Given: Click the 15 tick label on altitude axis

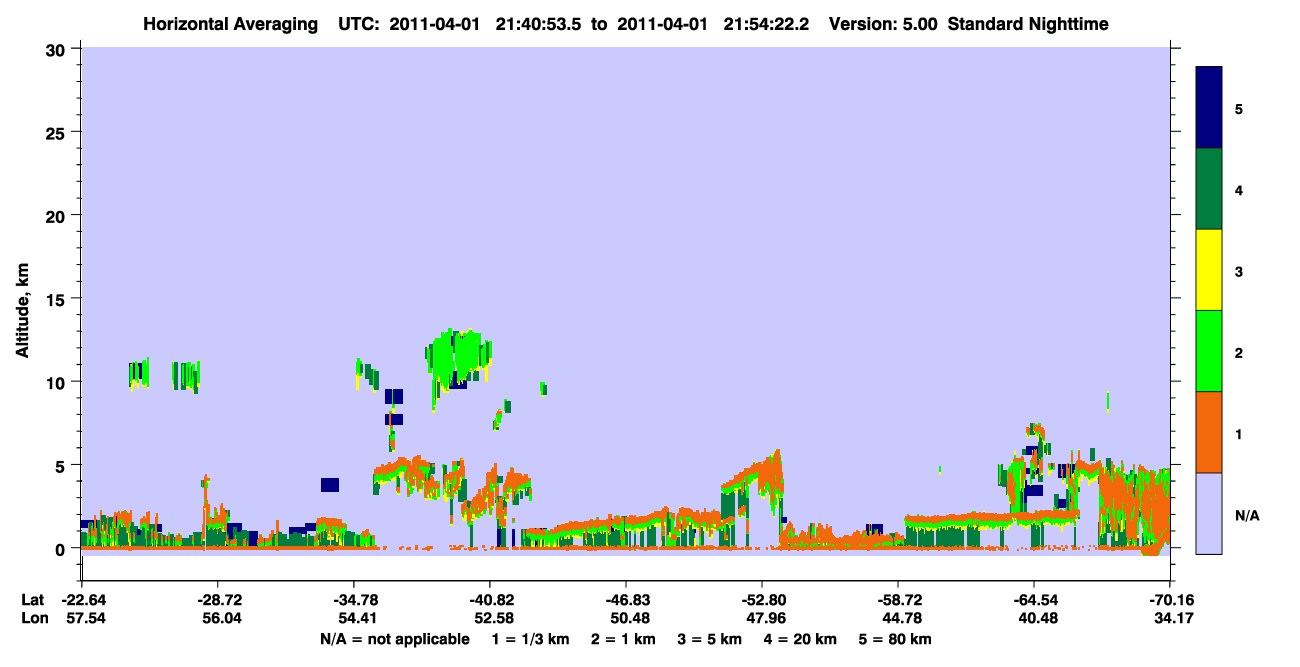Looking at the screenshot, I should (58, 299).
